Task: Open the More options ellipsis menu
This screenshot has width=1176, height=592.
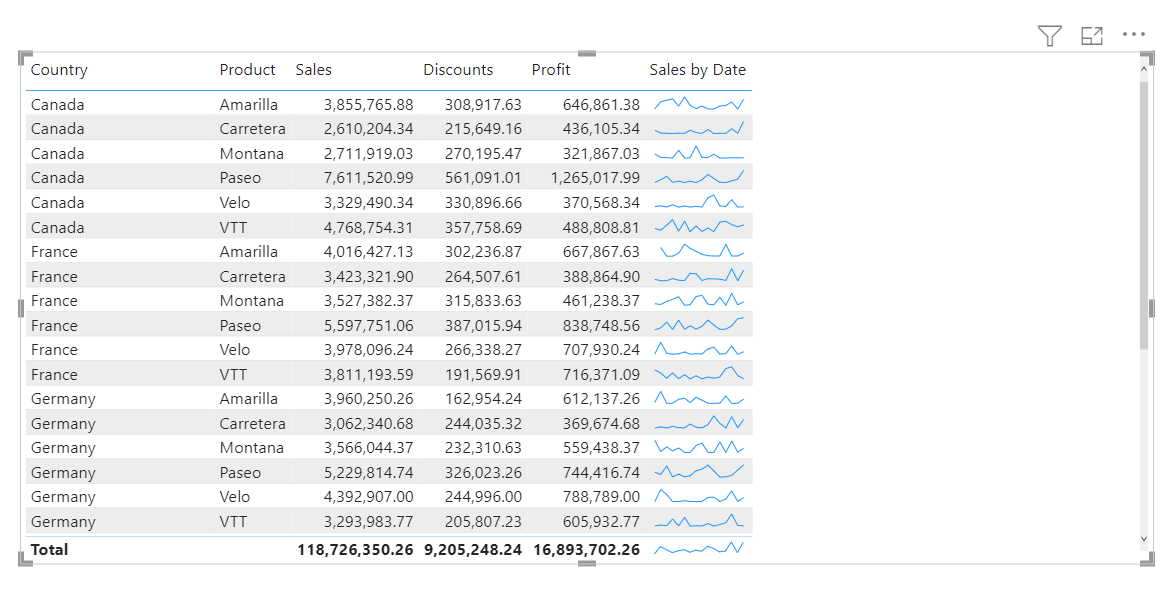Action: tap(1133, 35)
